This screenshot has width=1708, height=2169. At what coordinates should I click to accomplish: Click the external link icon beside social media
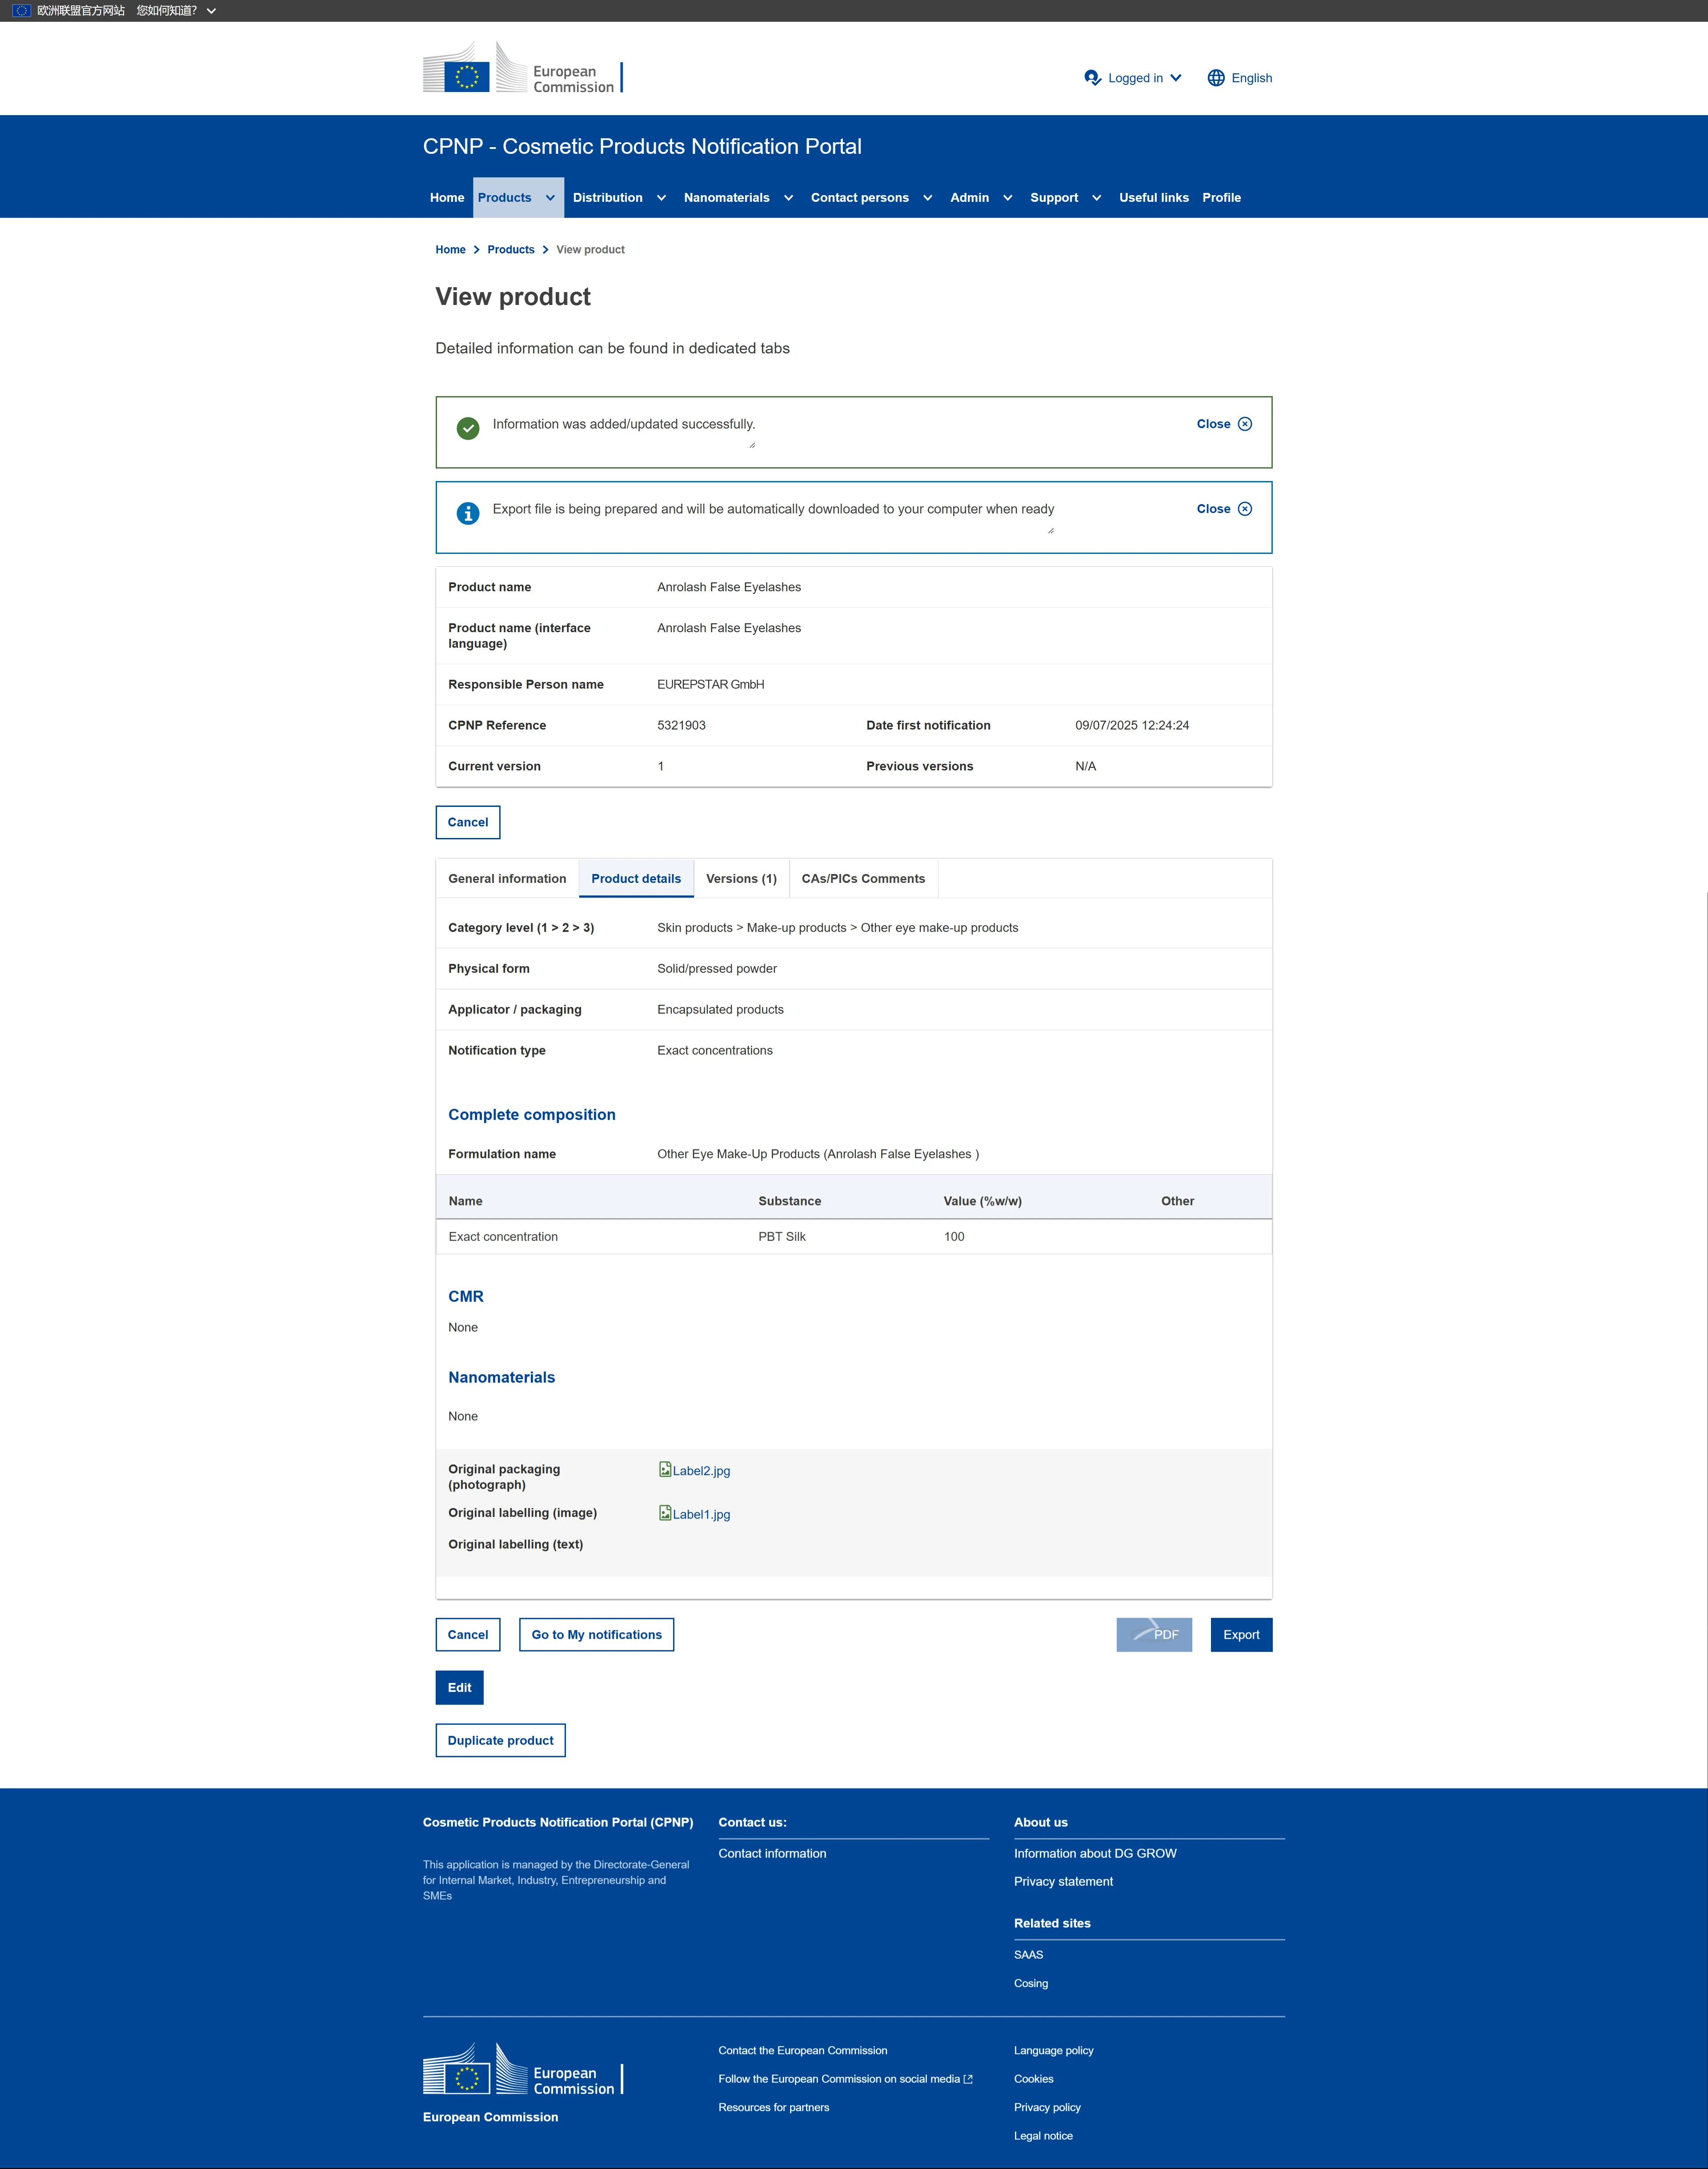pyautogui.click(x=968, y=2079)
